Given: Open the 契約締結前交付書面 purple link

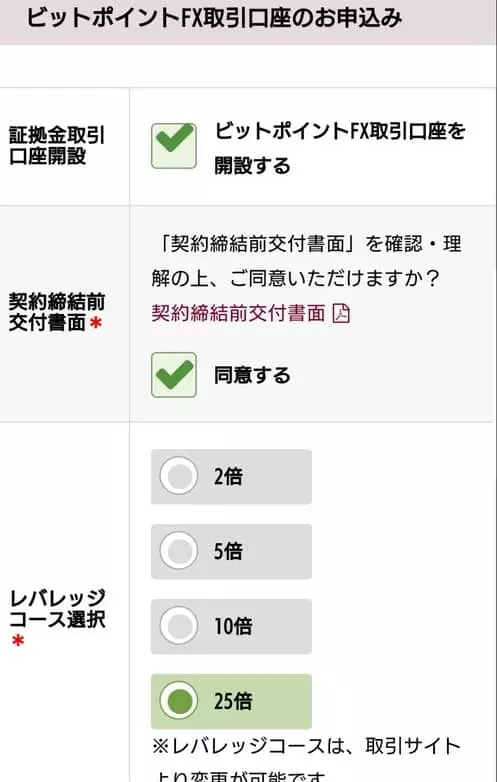Looking at the screenshot, I should tap(238, 314).
